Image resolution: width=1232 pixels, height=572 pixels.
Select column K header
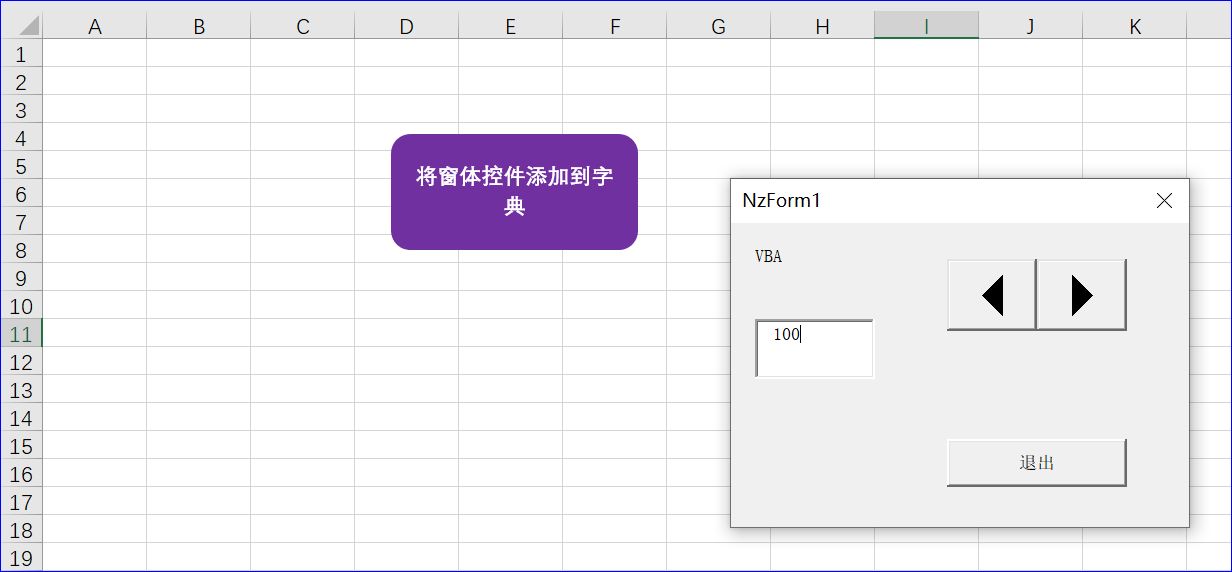1135,26
